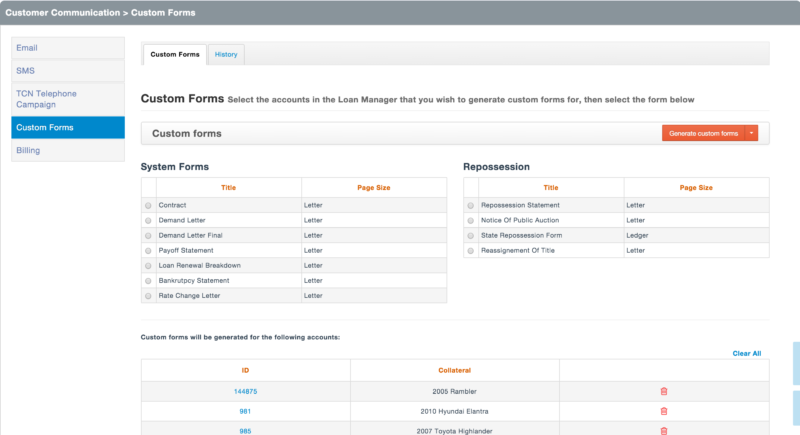Delete account 144875 with trash icon
Viewport: 800px width, 435px height.
pyautogui.click(x=664, y=391)
